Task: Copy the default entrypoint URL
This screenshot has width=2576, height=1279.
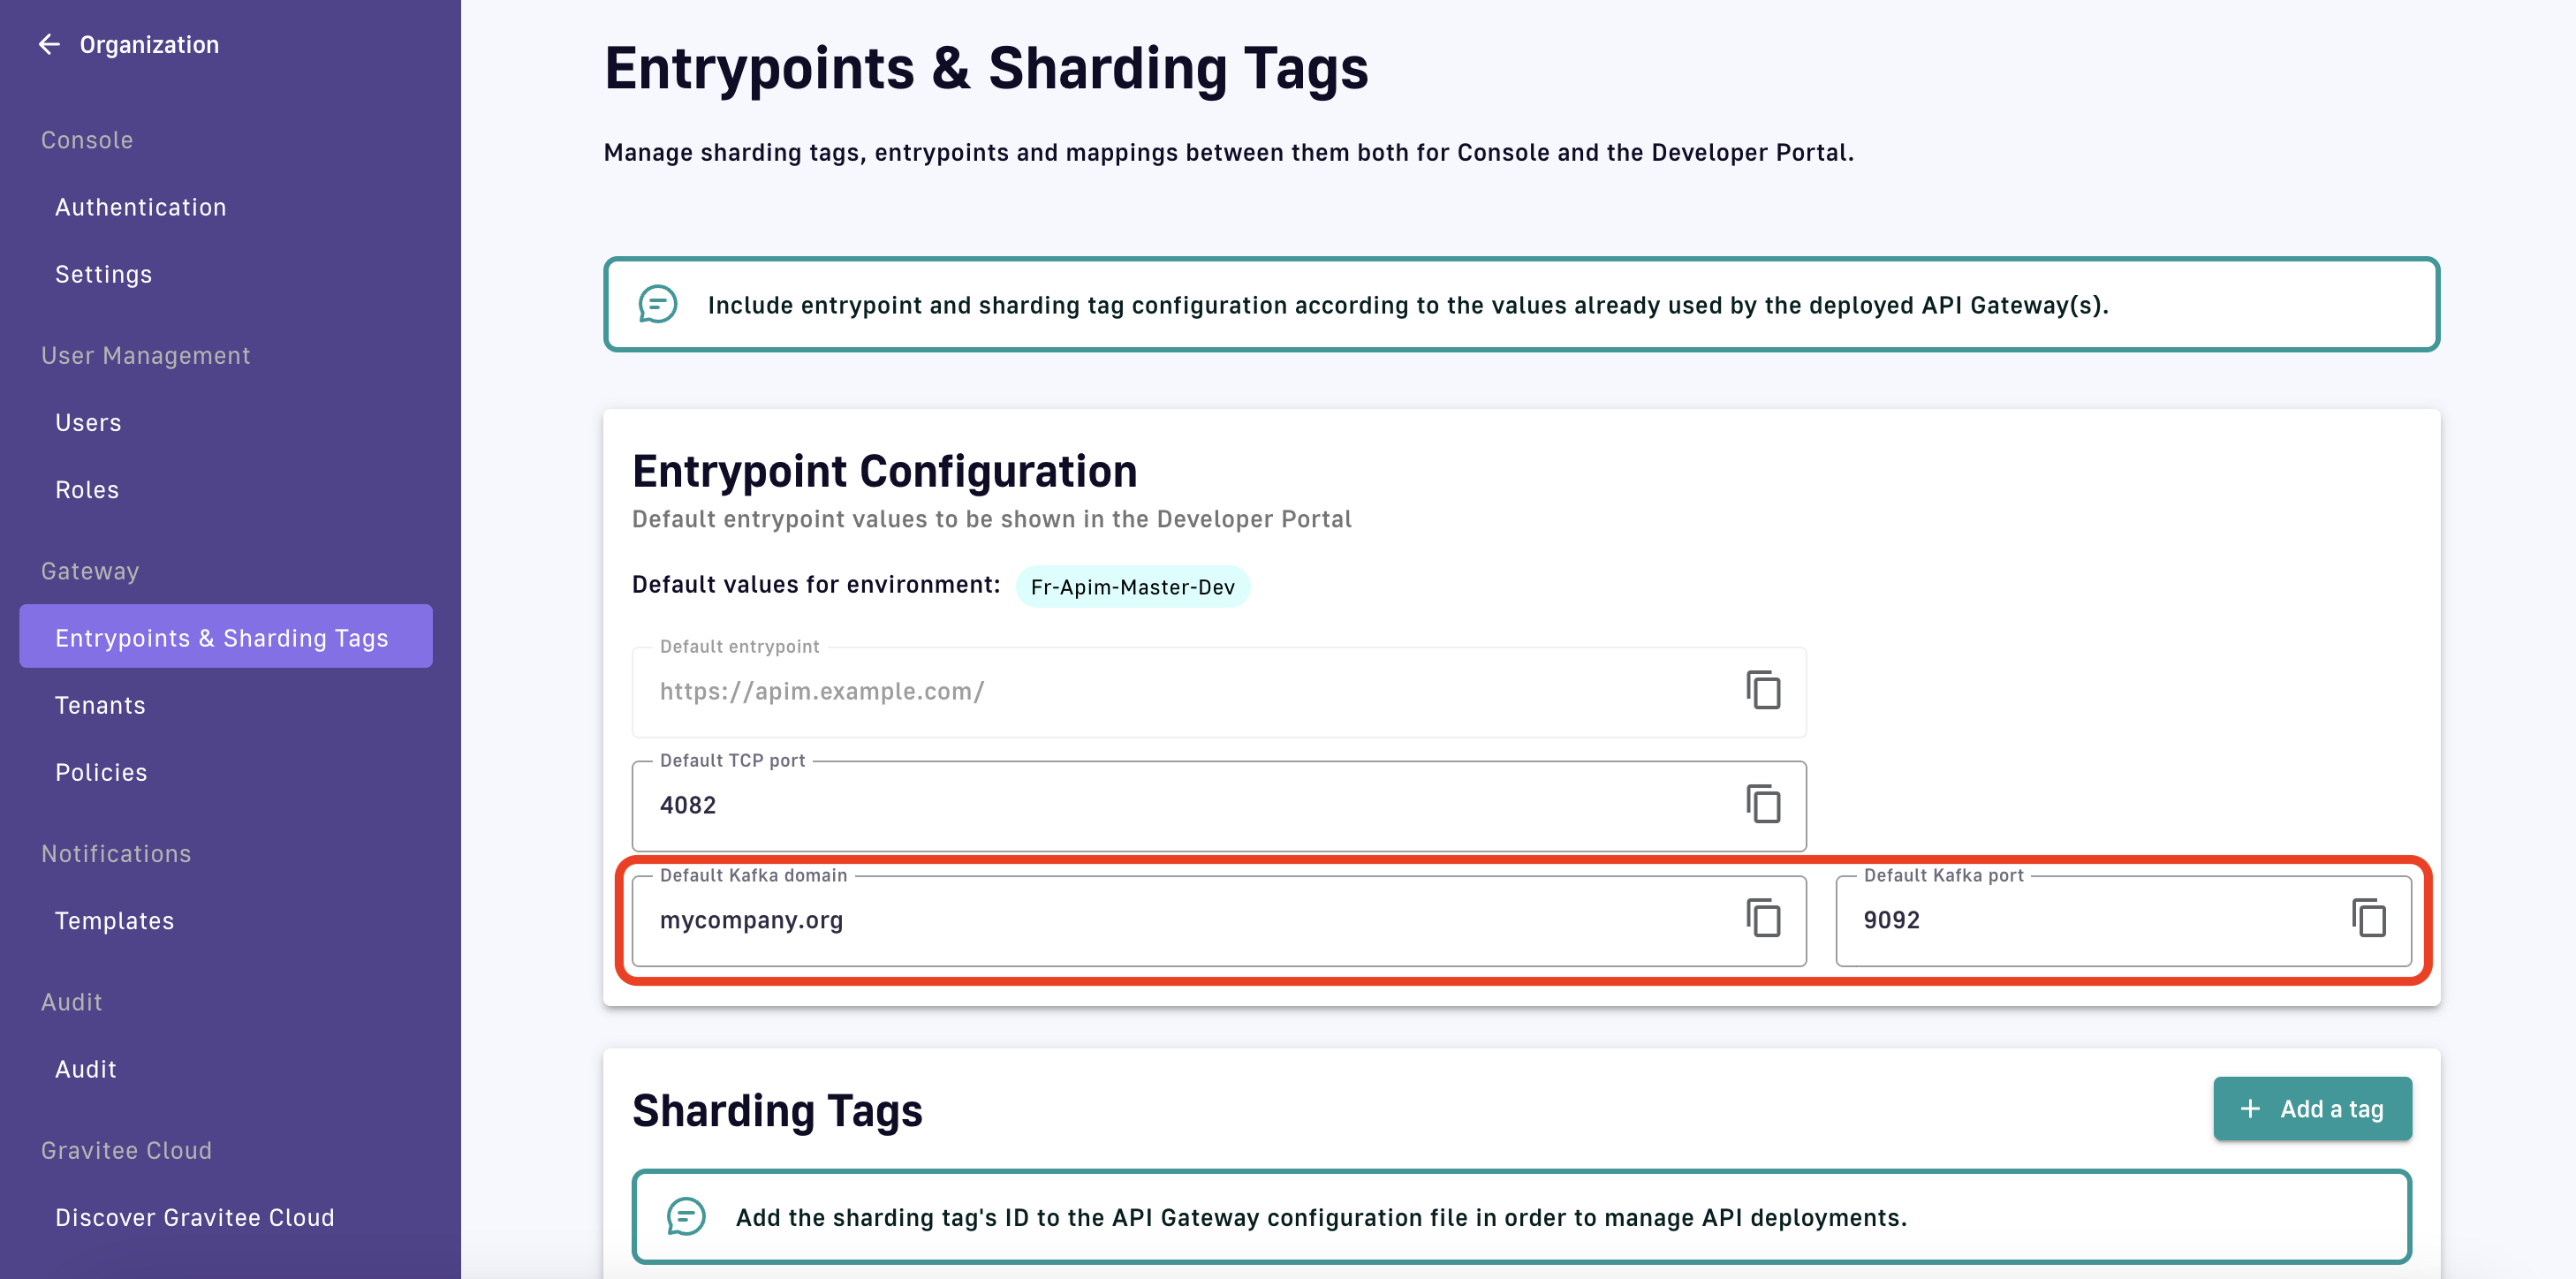Action: (1763, 691)
